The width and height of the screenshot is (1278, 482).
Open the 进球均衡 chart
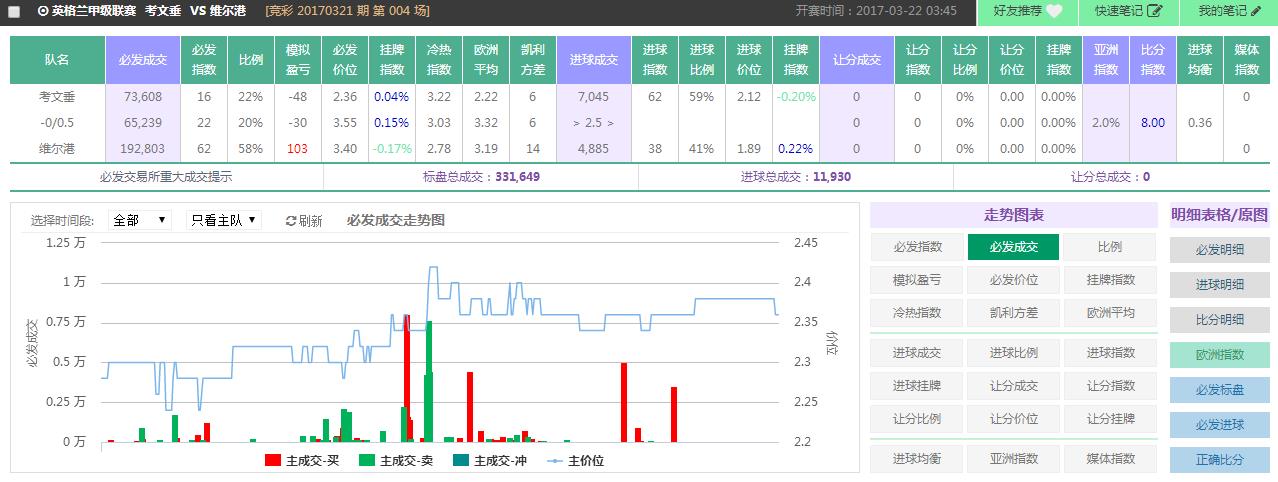(918, 459)
